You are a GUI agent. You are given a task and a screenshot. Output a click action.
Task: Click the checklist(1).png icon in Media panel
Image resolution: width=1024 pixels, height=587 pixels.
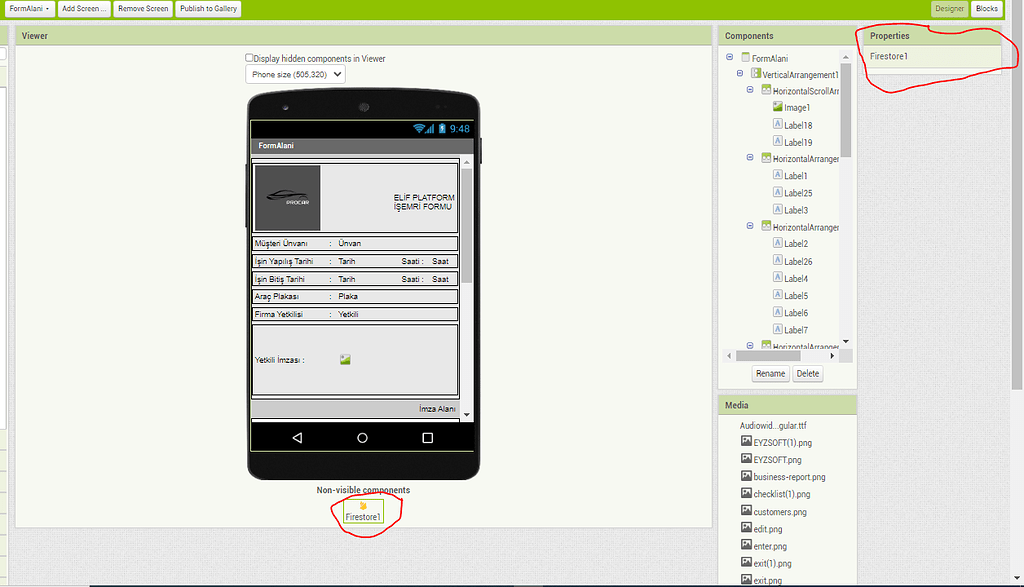[745, 493]
